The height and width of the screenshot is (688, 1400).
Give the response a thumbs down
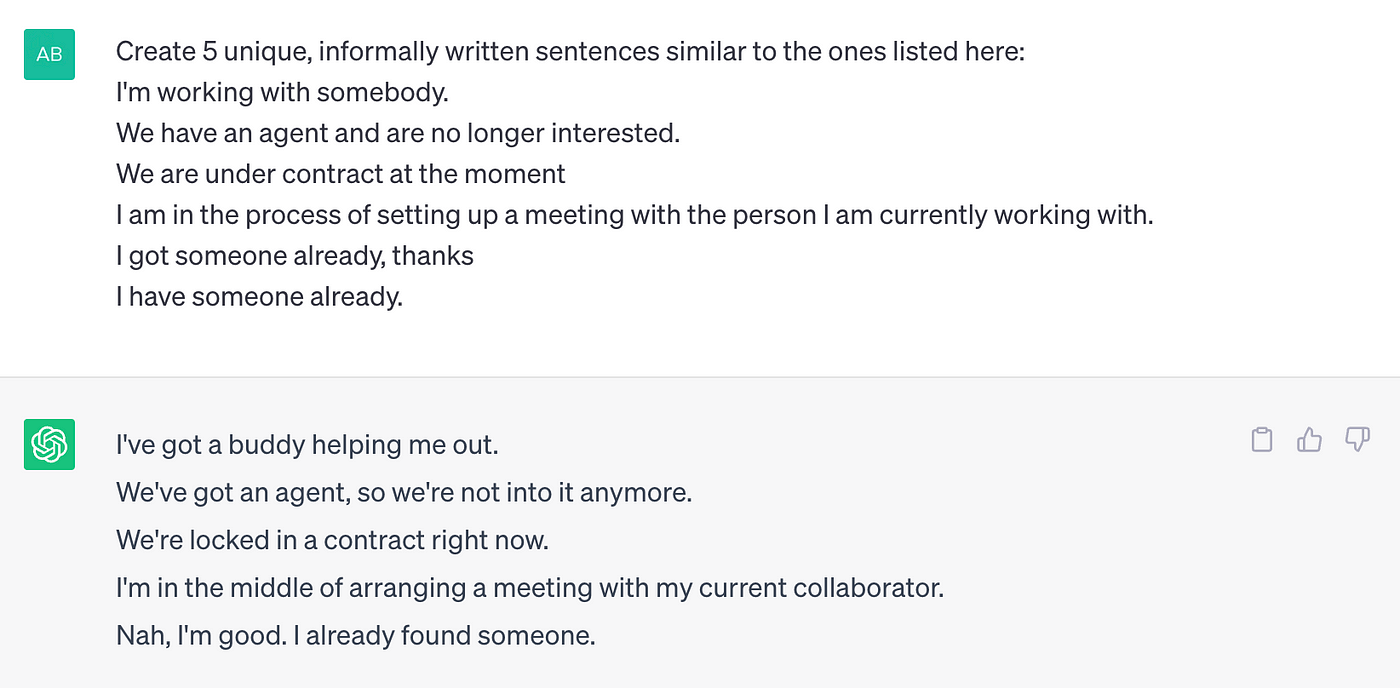(1357, 439)
